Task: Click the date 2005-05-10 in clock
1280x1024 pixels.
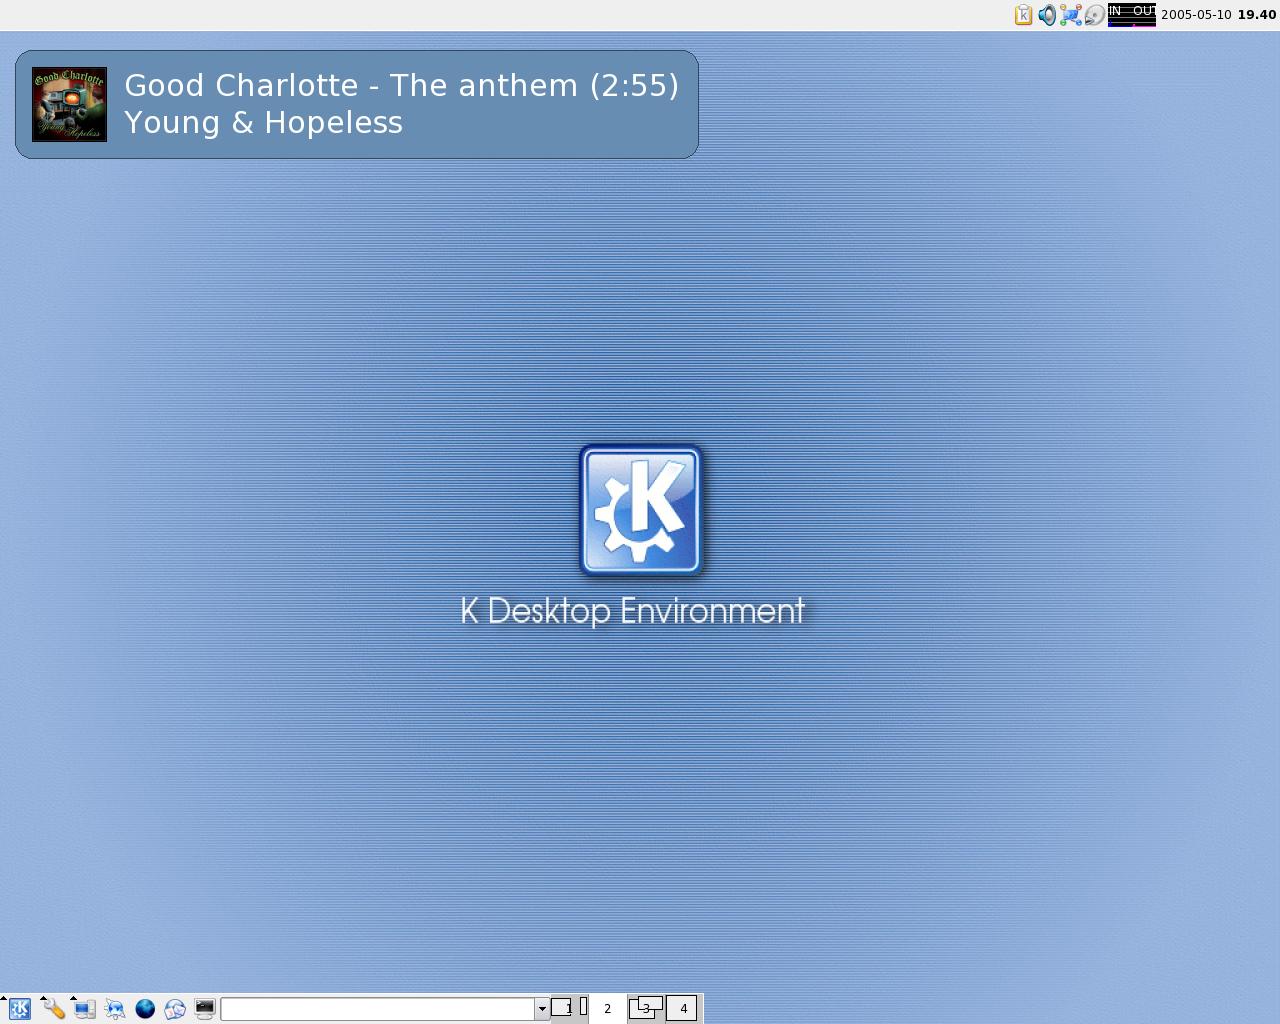Action: coord(1196,15)
